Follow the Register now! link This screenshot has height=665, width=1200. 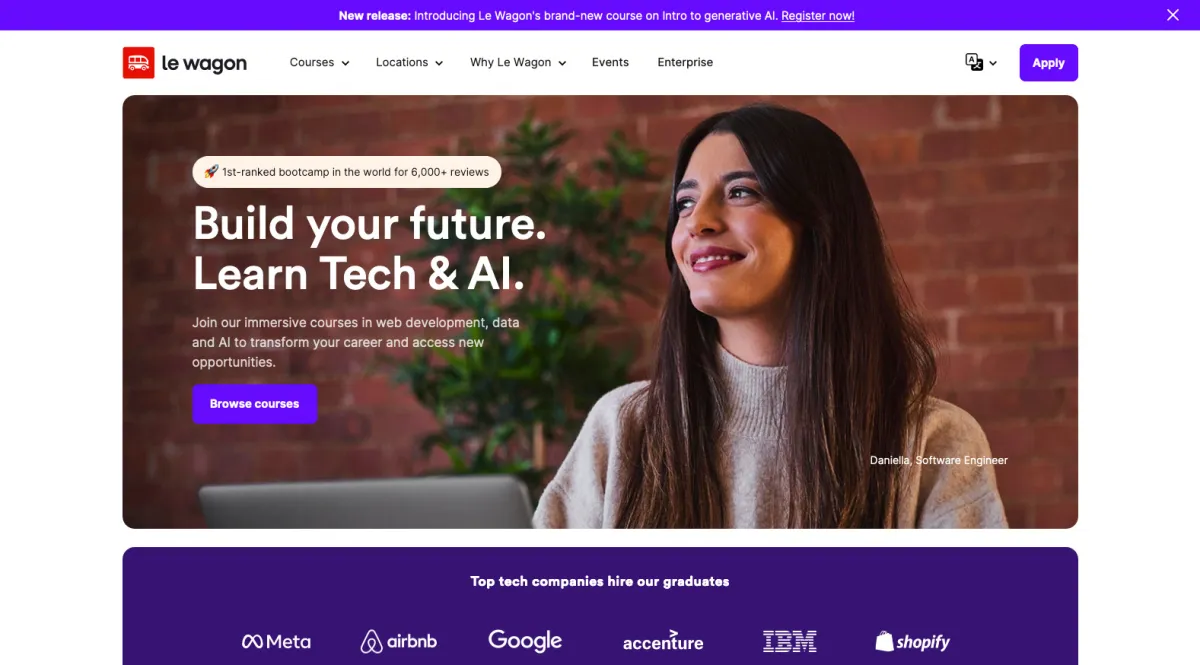(818, 16)
